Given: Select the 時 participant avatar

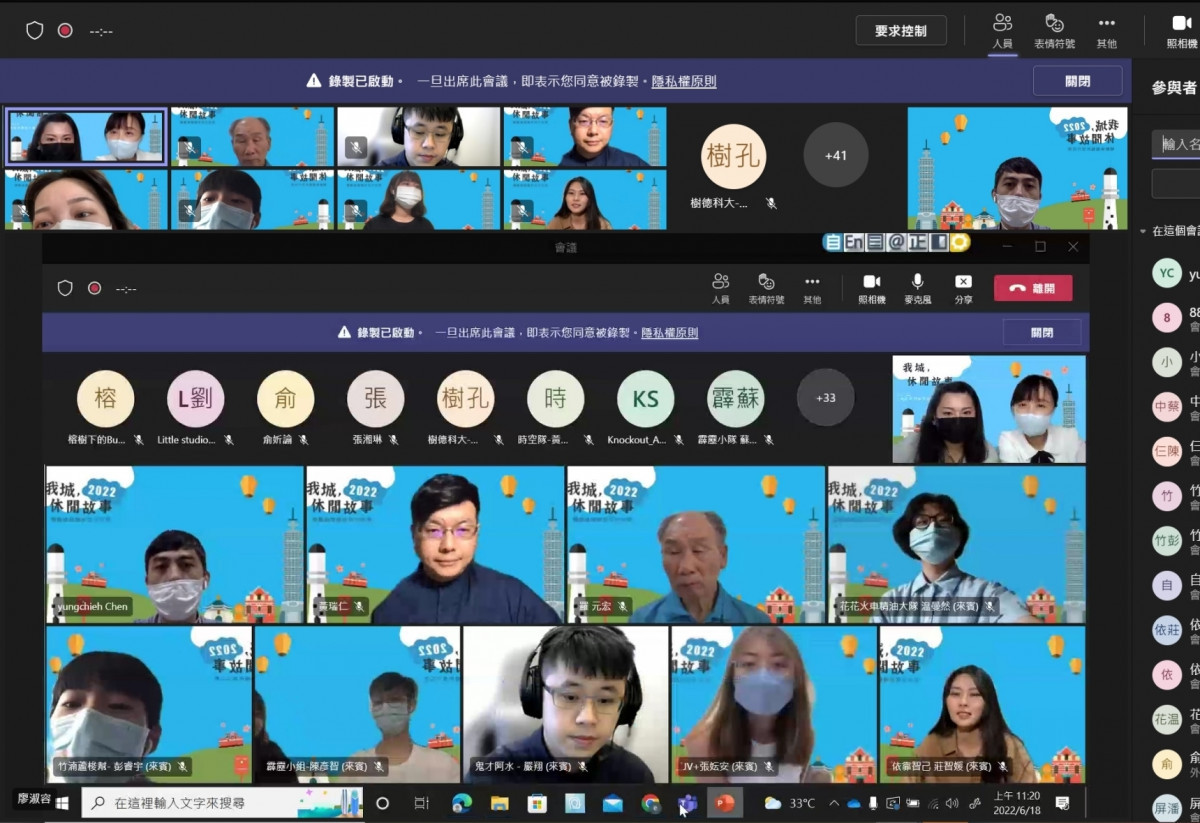Looking at the screenshot, I should point(555,399).
